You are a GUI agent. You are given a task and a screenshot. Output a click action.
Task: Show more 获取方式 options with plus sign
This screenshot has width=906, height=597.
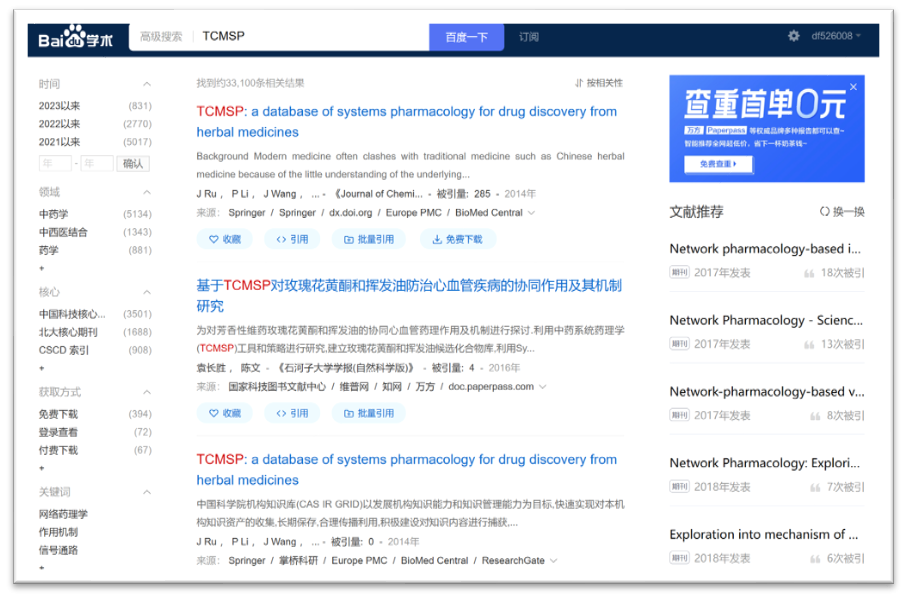(x=42, y=468)
